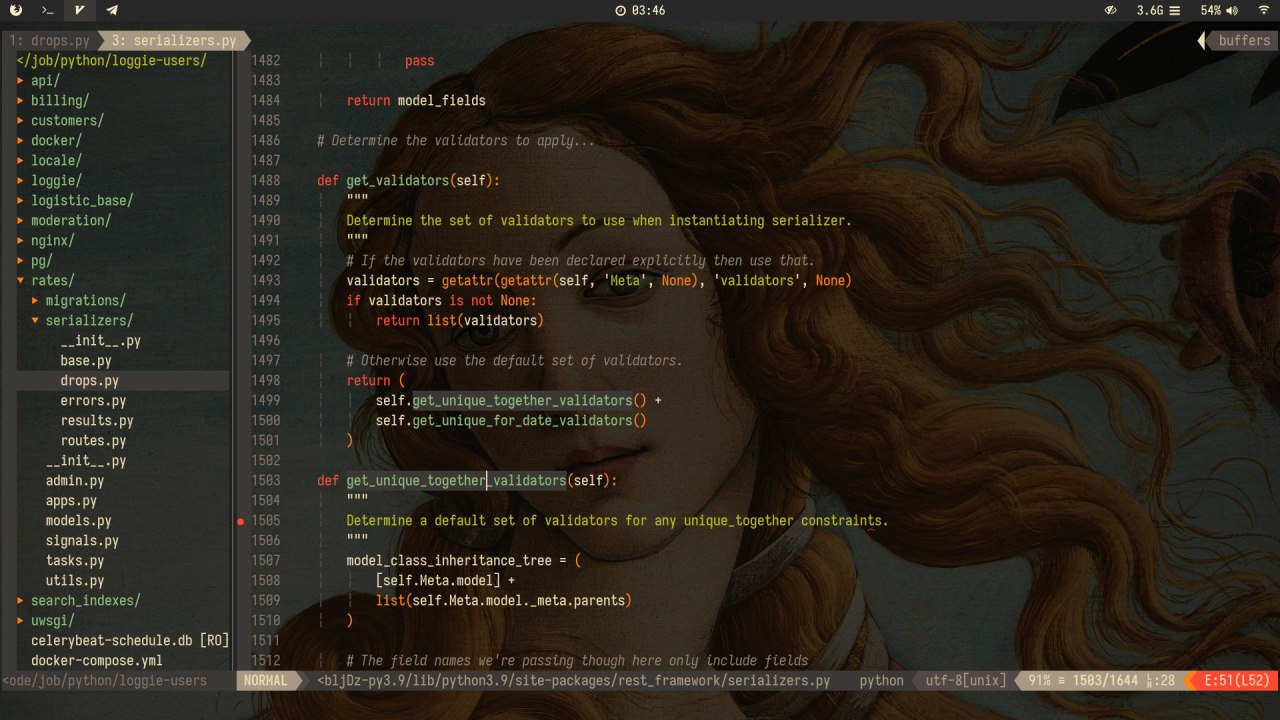The width and height of the screenshot is (1280, 720).
Task: Click the utf-8[unix] encoding segment
Action: click(x=966, y=681)
